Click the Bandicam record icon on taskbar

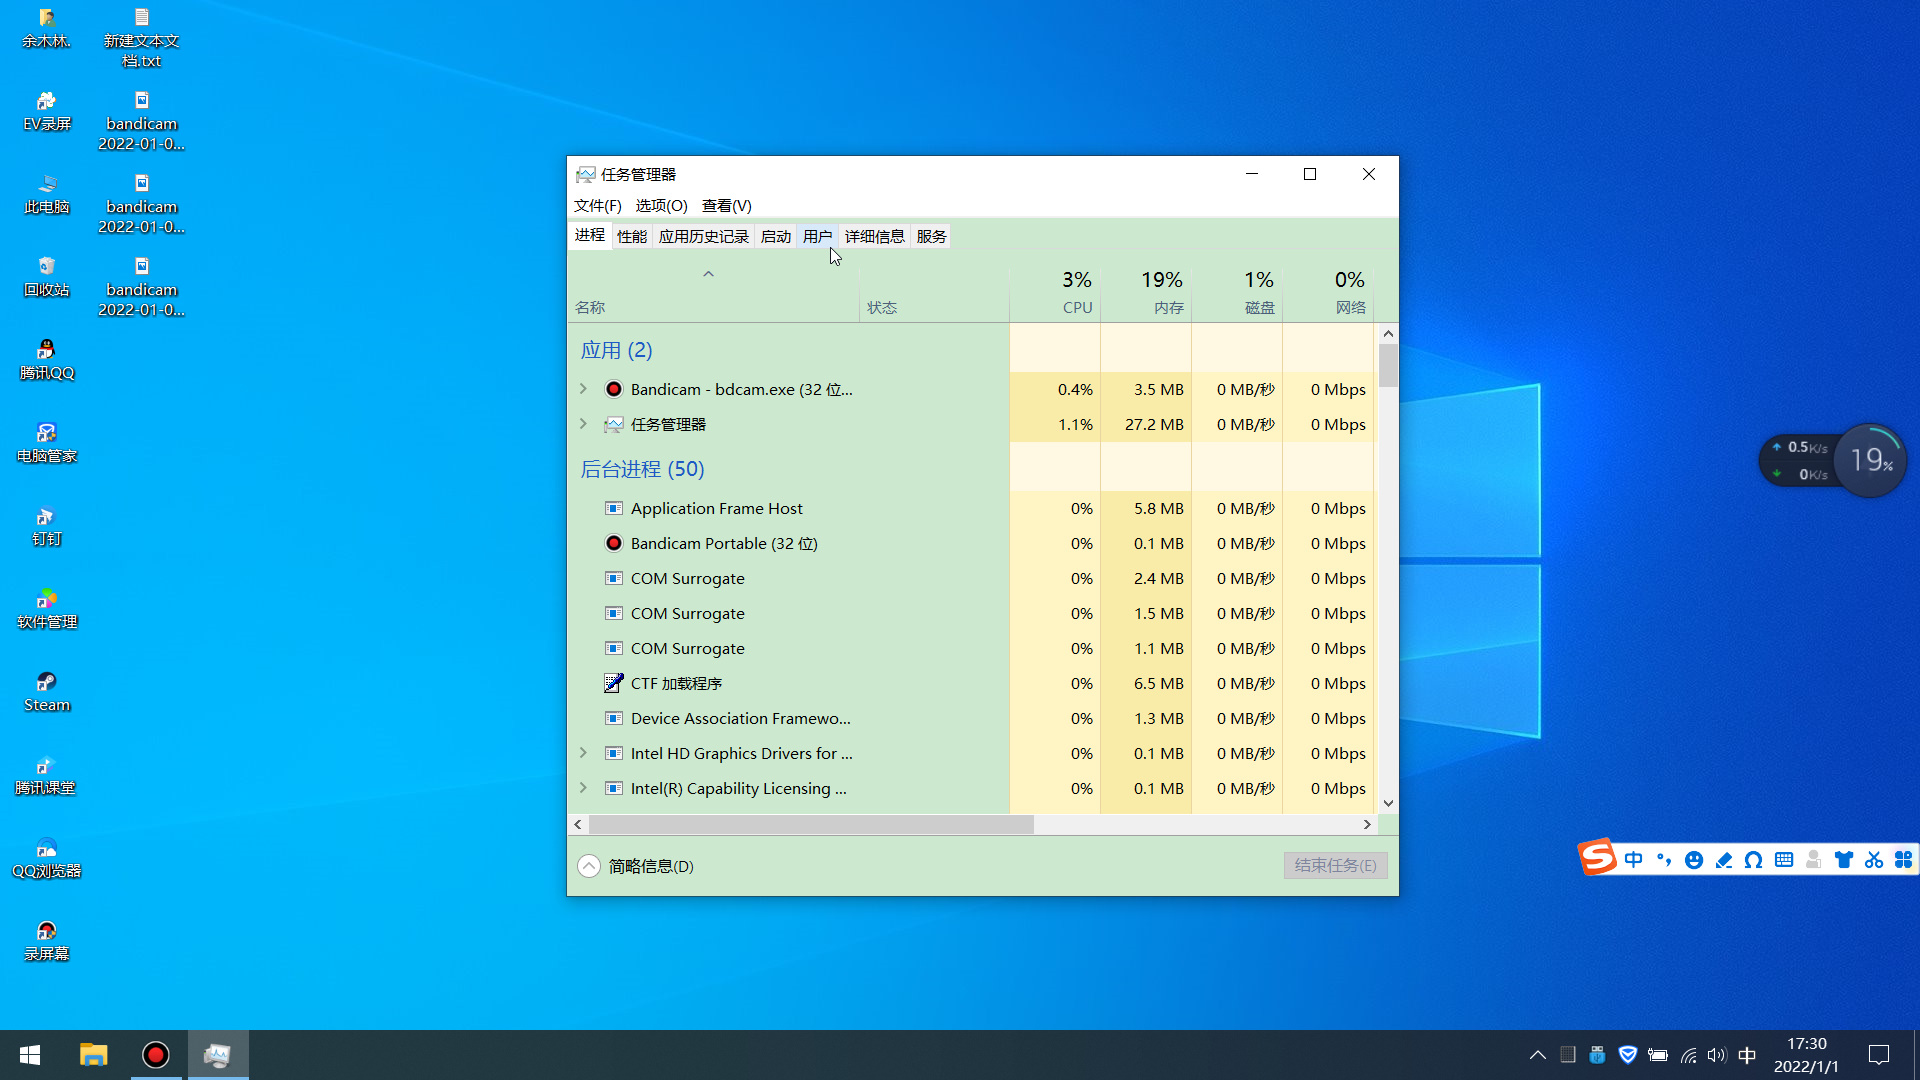pos(155,1054)
